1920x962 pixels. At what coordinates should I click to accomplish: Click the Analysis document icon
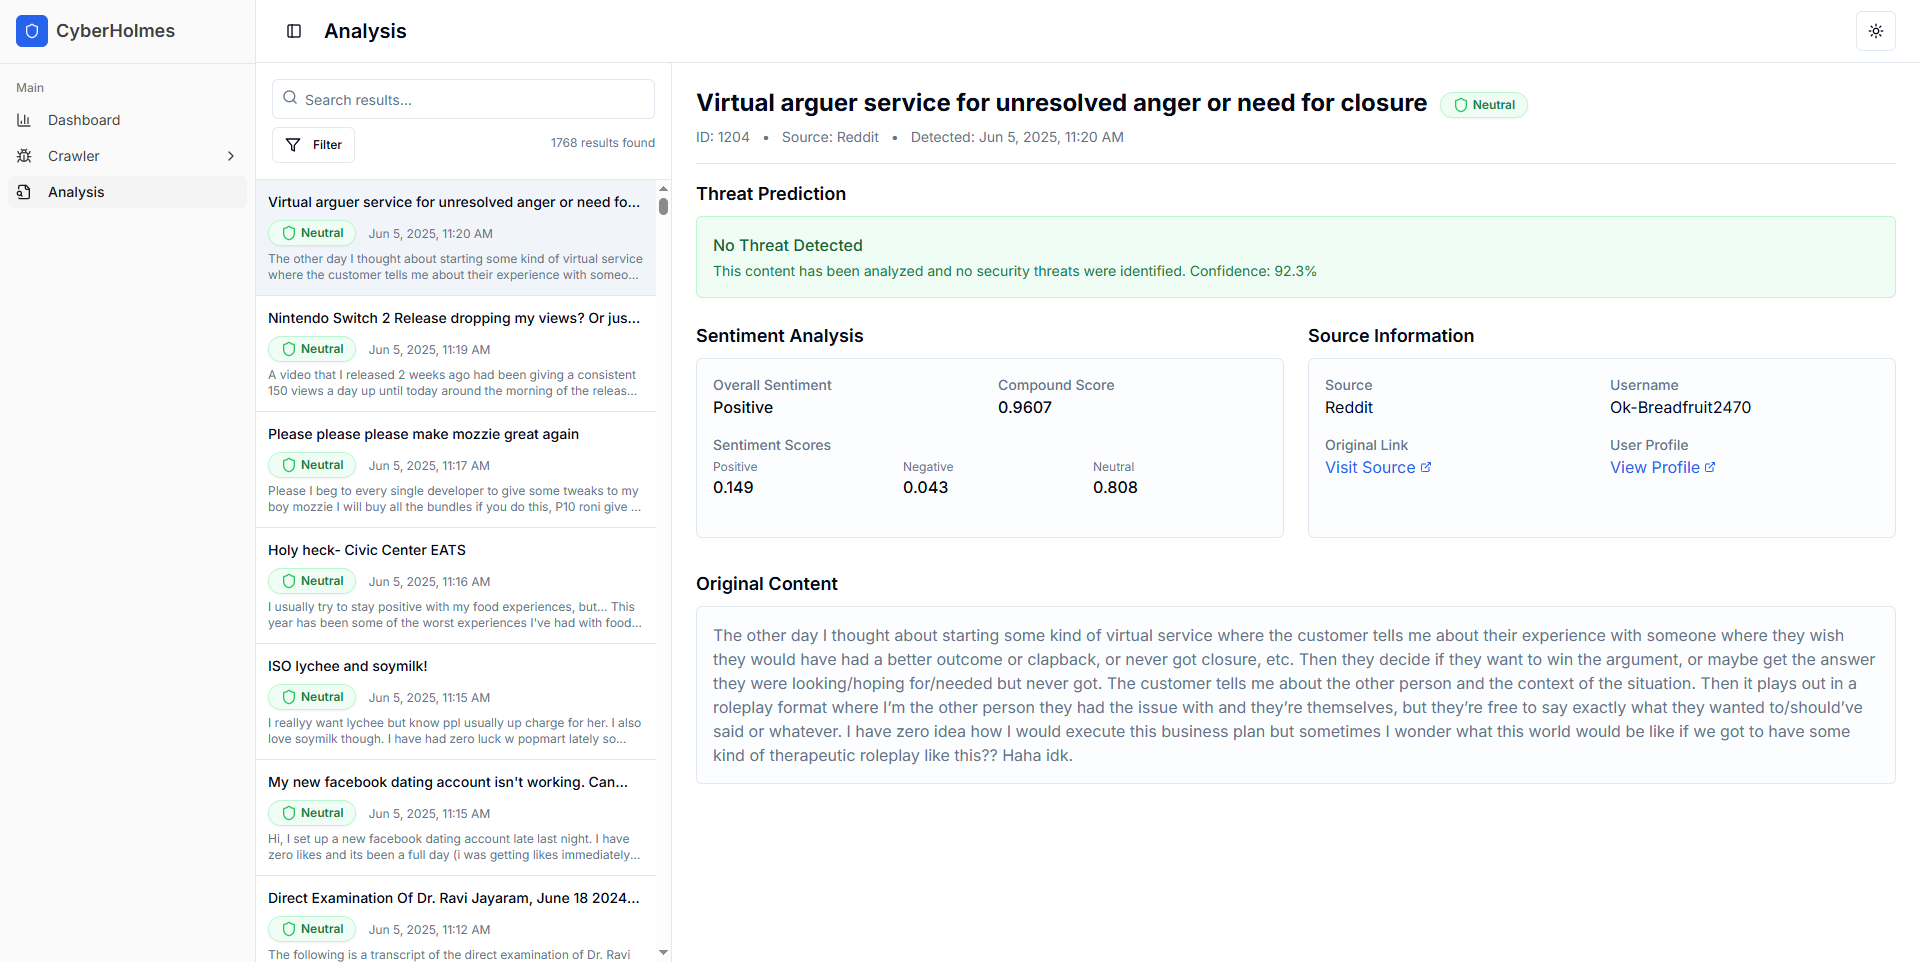point(24,192)
